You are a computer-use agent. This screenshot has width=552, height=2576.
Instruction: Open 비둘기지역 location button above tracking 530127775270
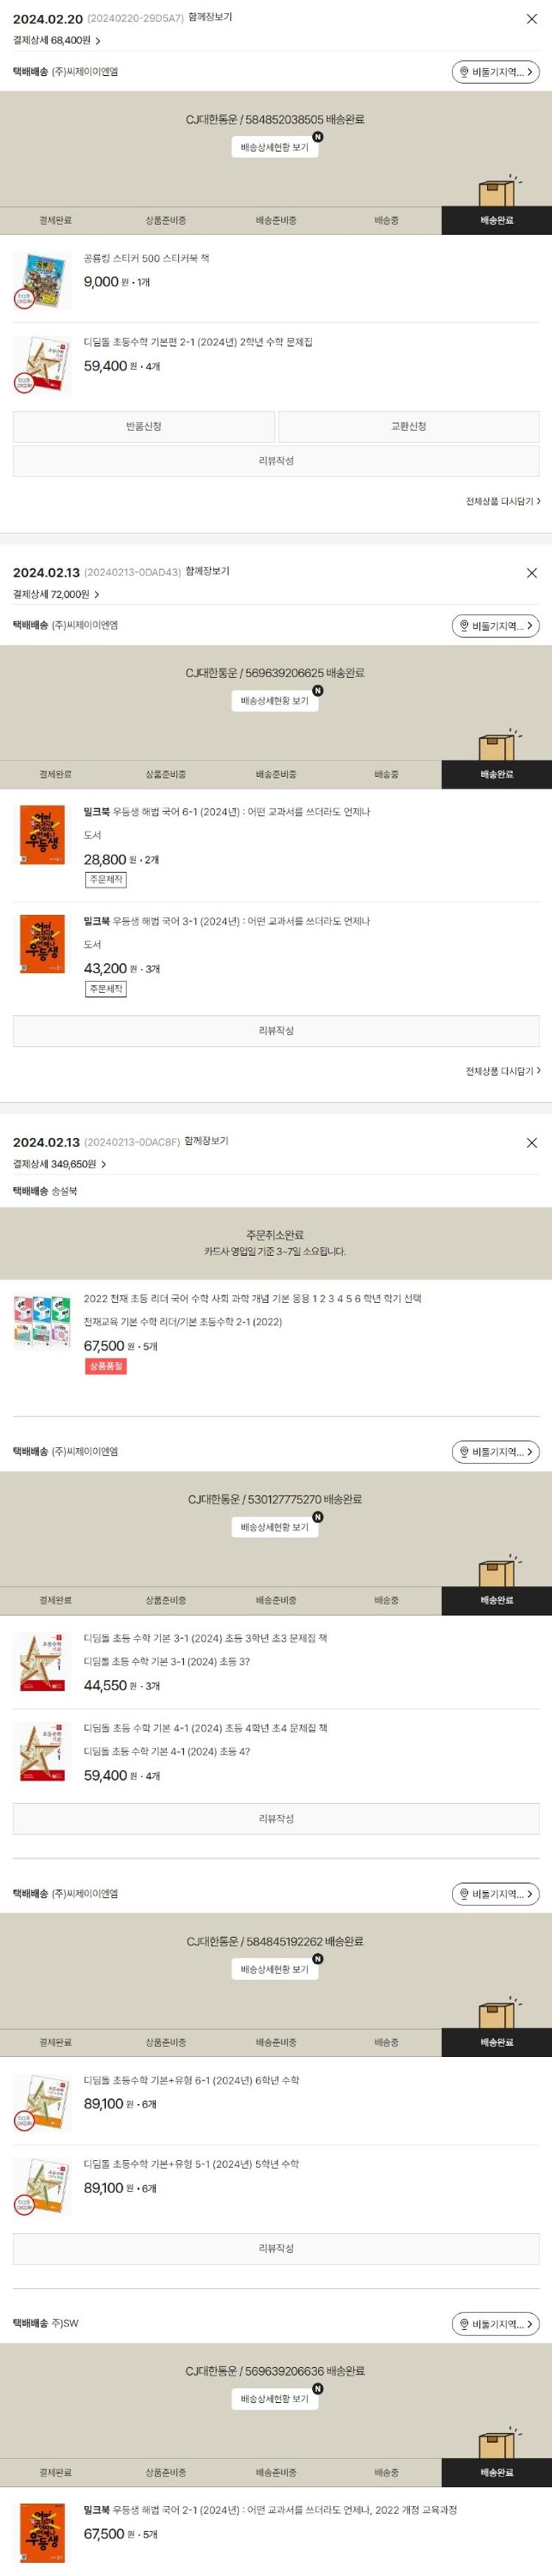point(495,1452)
